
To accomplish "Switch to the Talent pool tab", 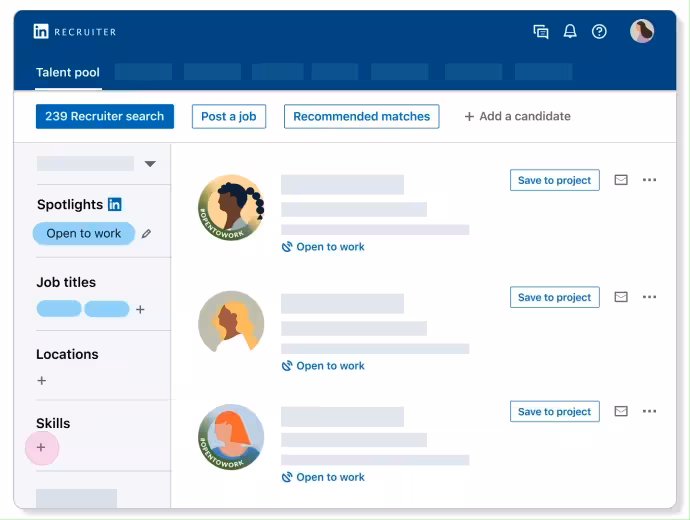I will pyautogui.click(x=68, y=73).
